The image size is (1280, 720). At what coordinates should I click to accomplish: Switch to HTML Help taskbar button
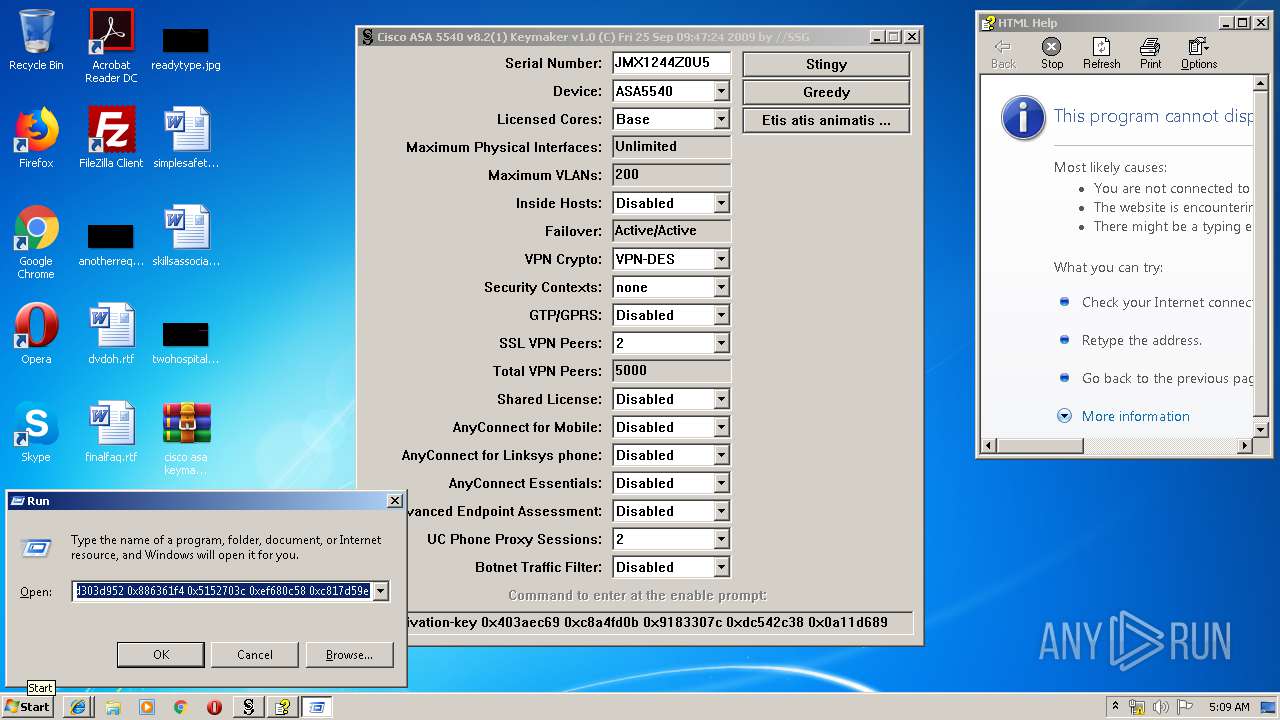(x=282, y=707)
